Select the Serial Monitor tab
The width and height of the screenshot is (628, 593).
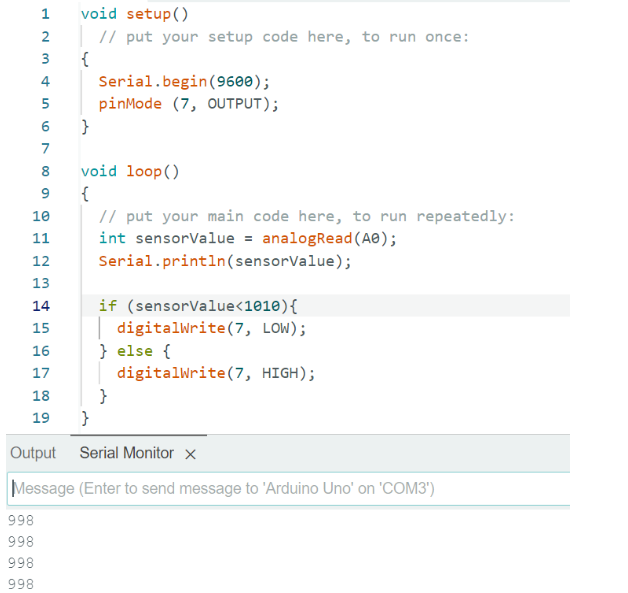[x=127, y=453]
